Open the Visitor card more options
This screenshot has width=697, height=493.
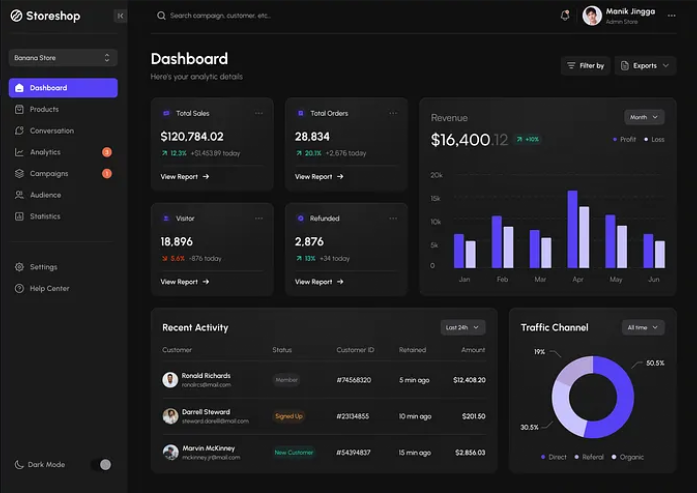tap(259, 218)
